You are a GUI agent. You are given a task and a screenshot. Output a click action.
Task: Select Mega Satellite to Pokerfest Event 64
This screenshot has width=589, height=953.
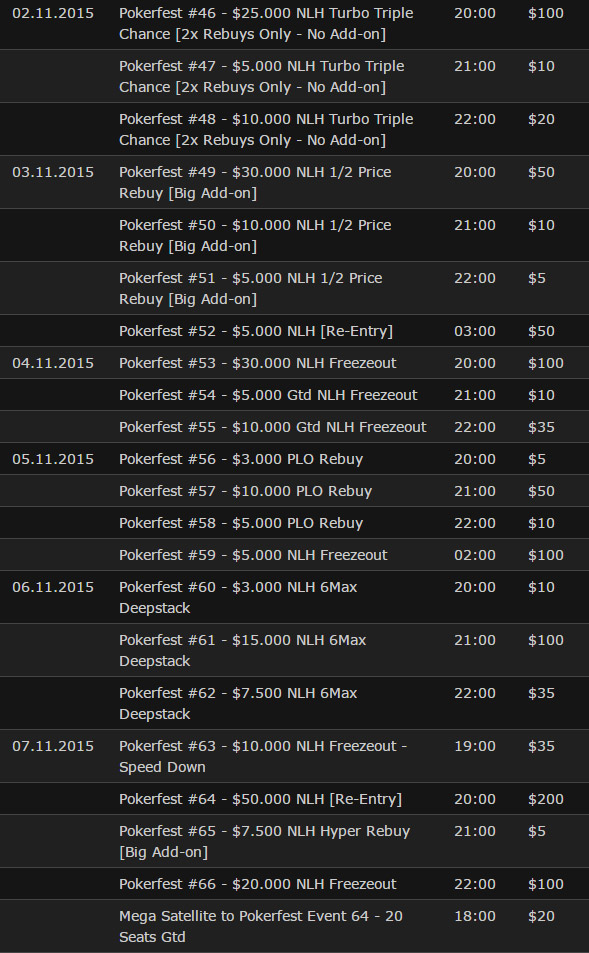(261, 926)
